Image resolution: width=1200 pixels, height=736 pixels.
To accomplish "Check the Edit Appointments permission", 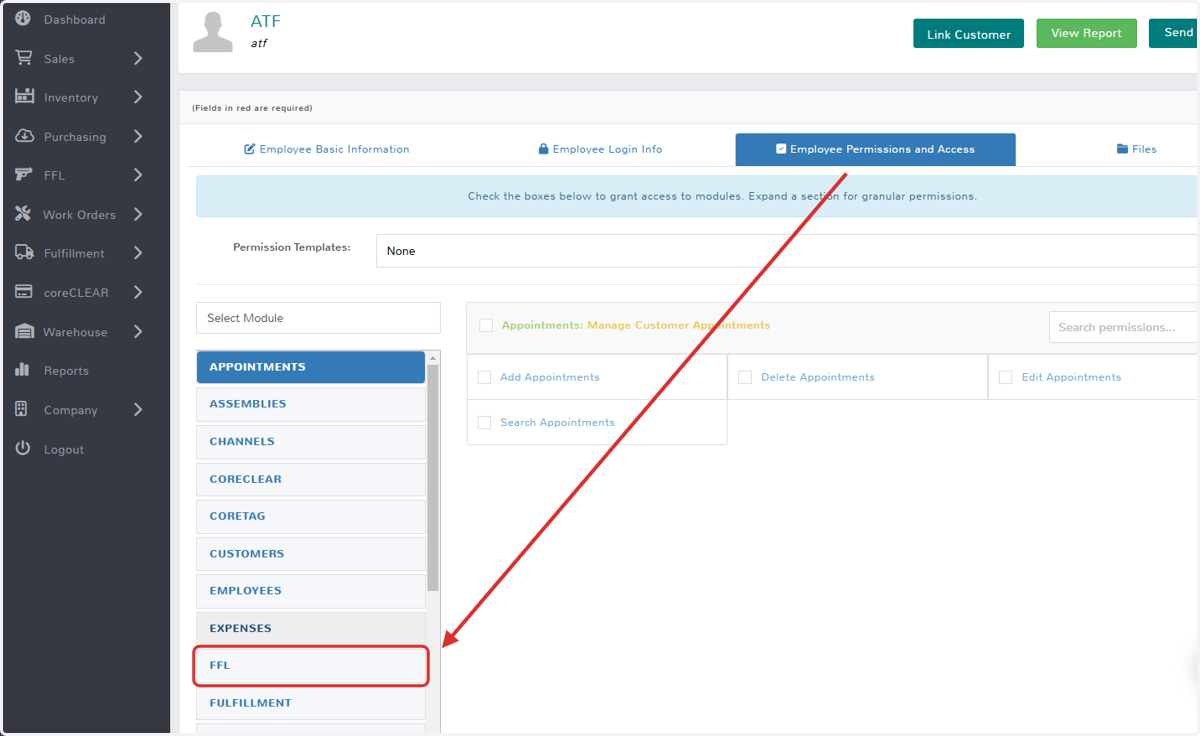I will 1005,377.
